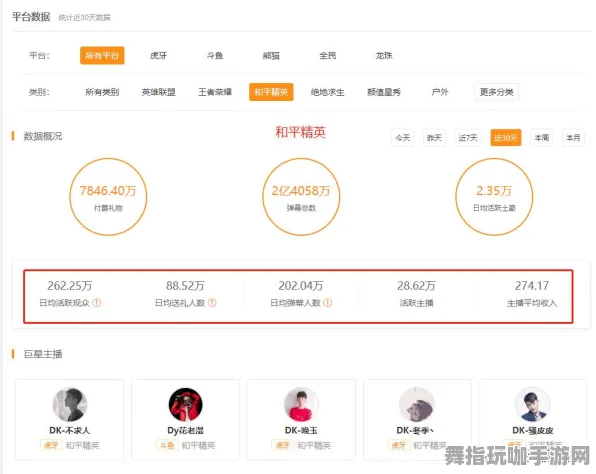Click the 88.52万 gift senders value

click(x=185, y=285)
